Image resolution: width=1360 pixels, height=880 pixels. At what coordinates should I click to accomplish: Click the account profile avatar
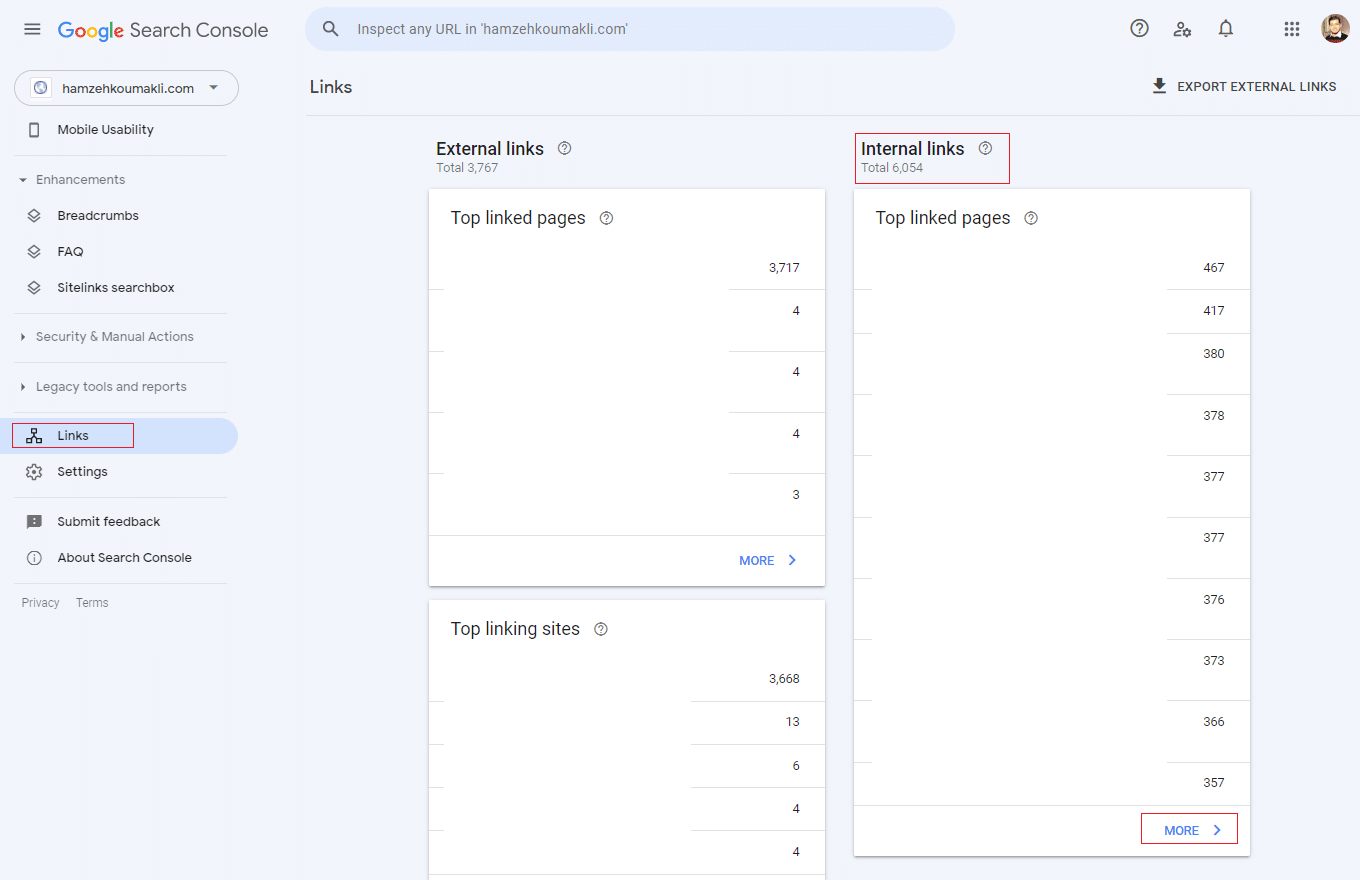tap(1335, 29)
